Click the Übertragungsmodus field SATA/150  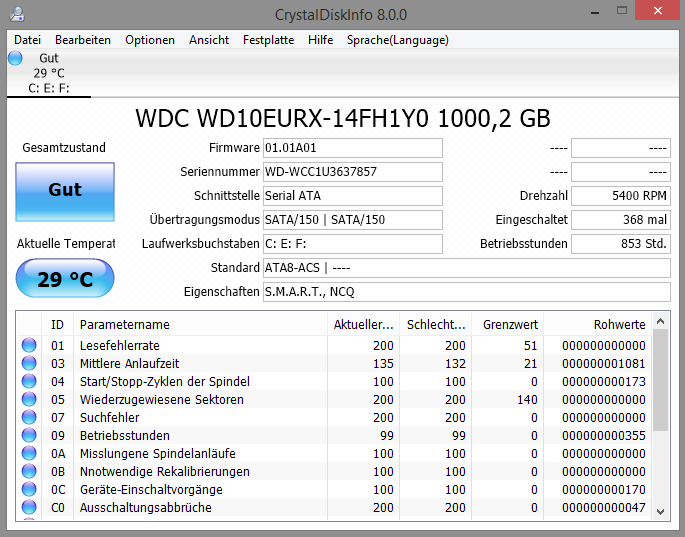tap(353, 220)
